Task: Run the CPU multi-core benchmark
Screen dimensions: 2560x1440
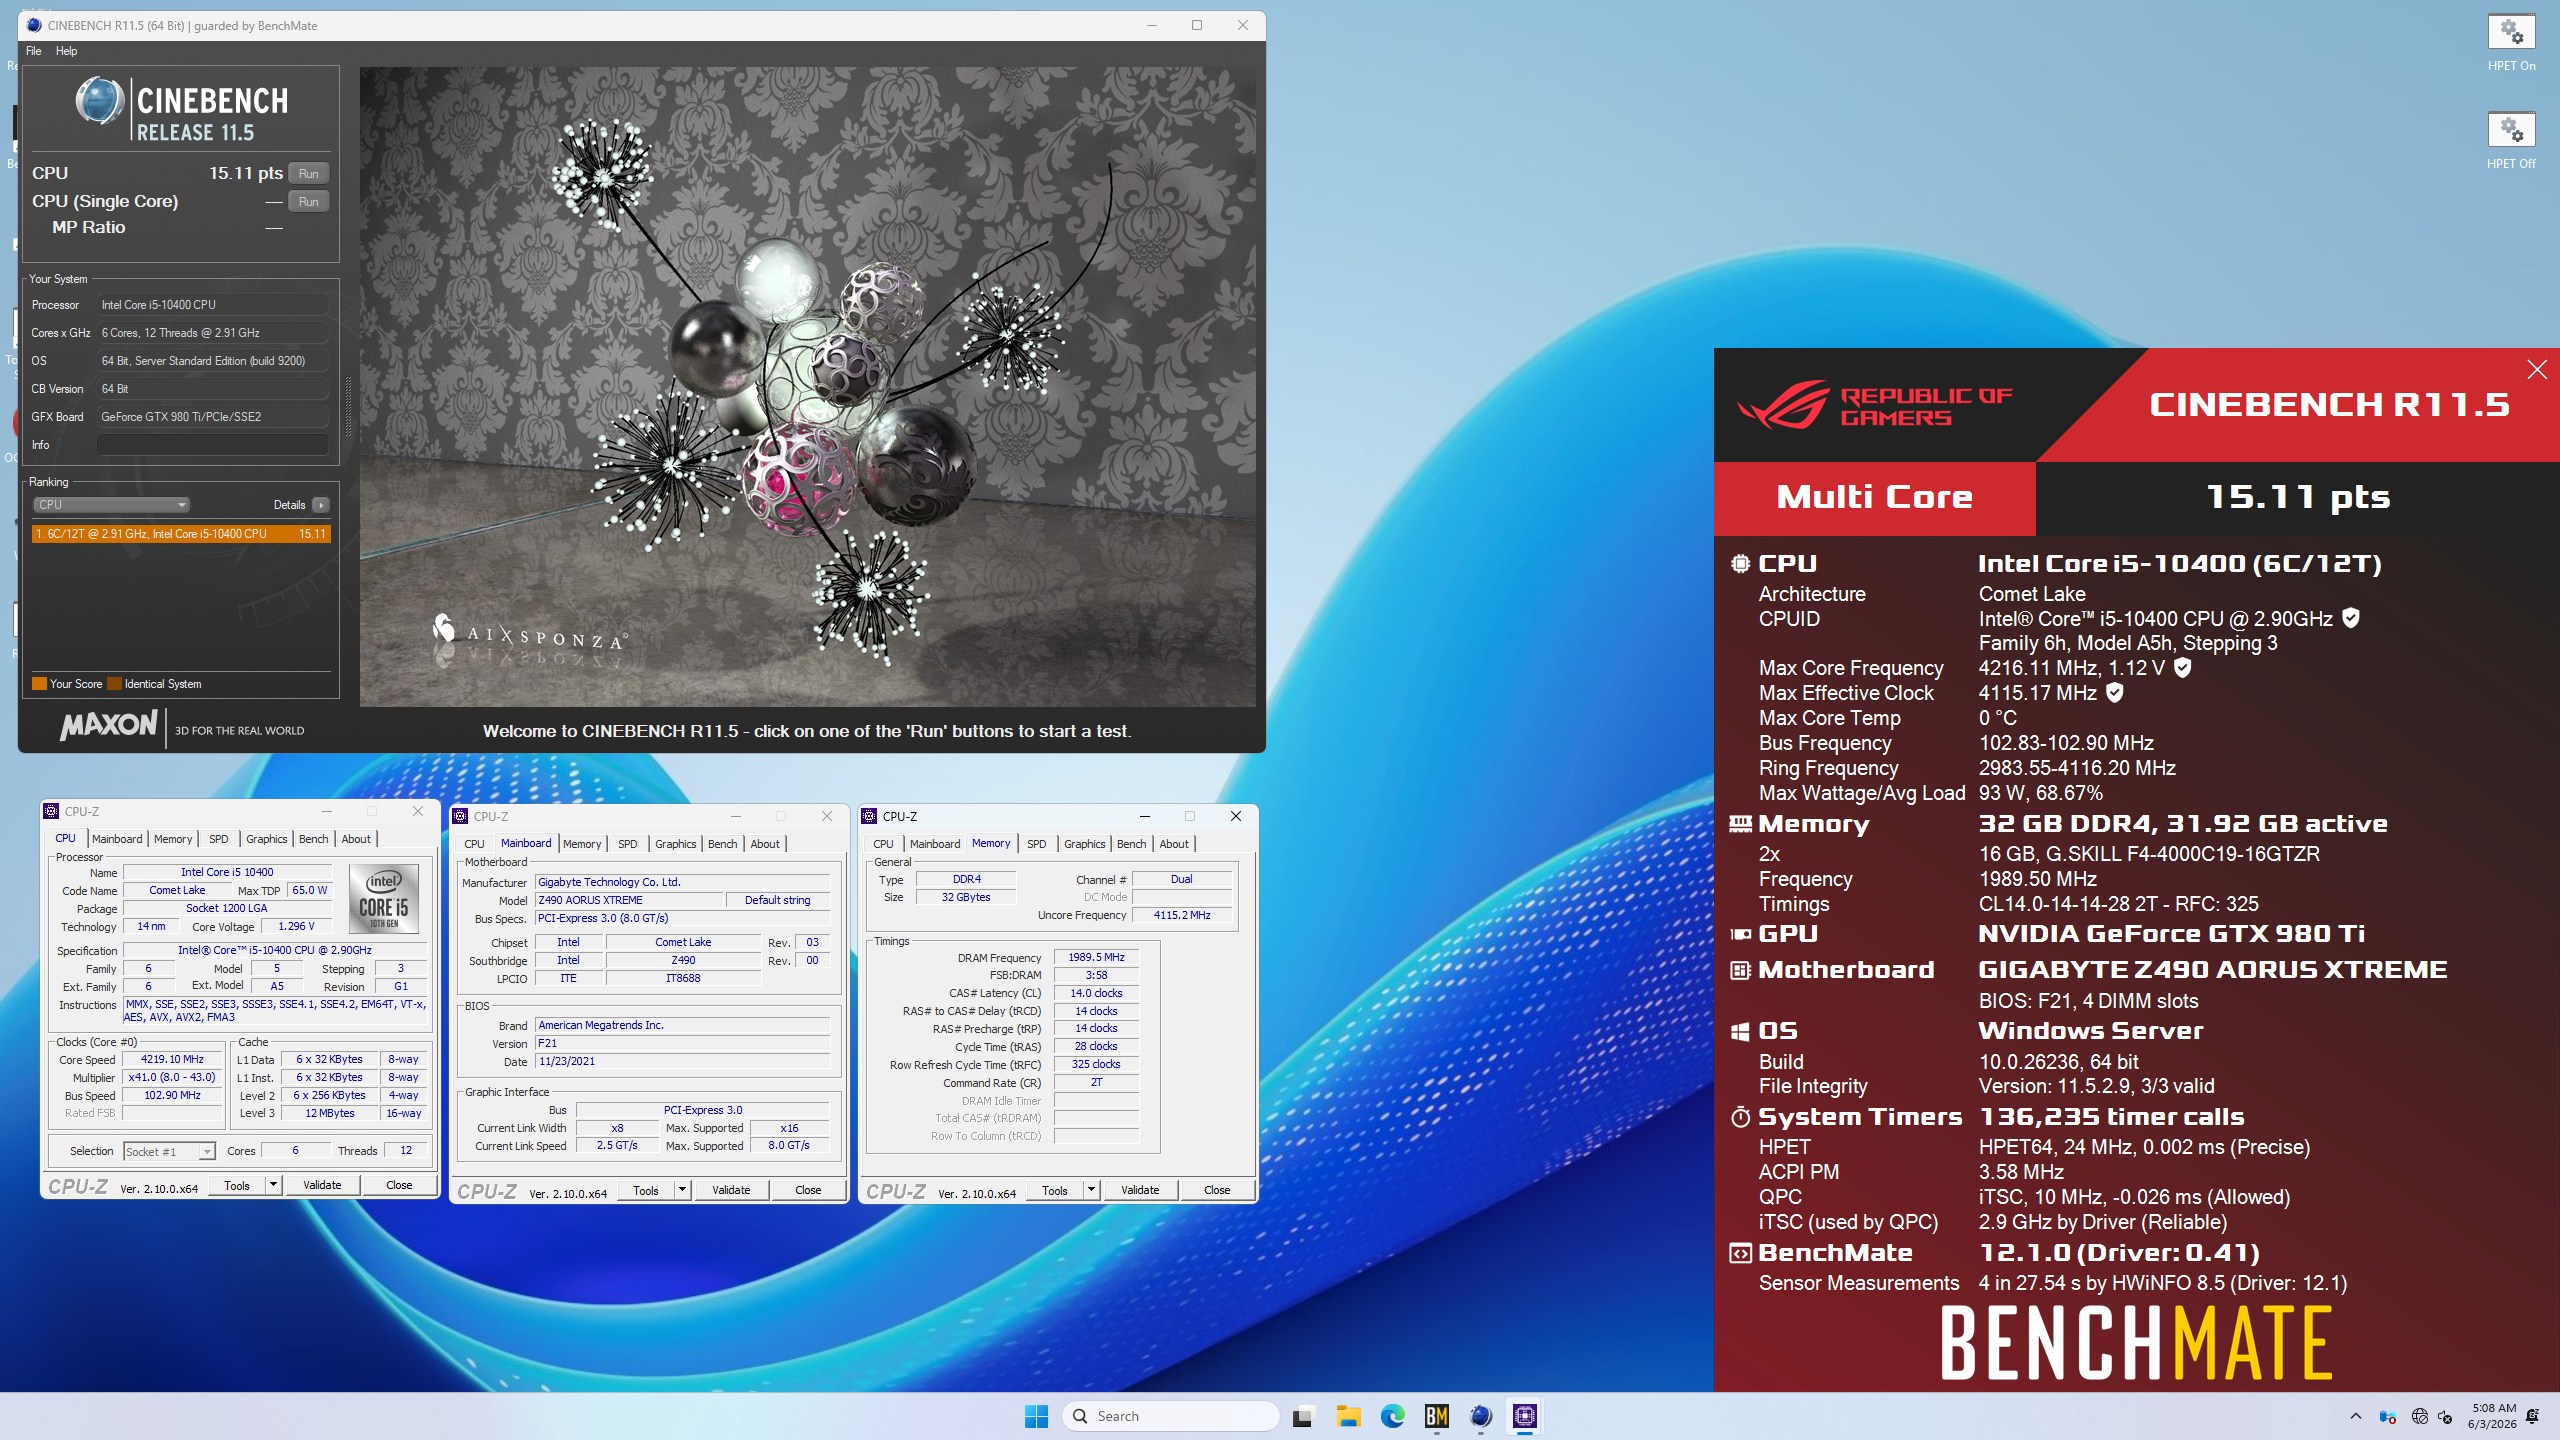Action: tap(308, 173)
